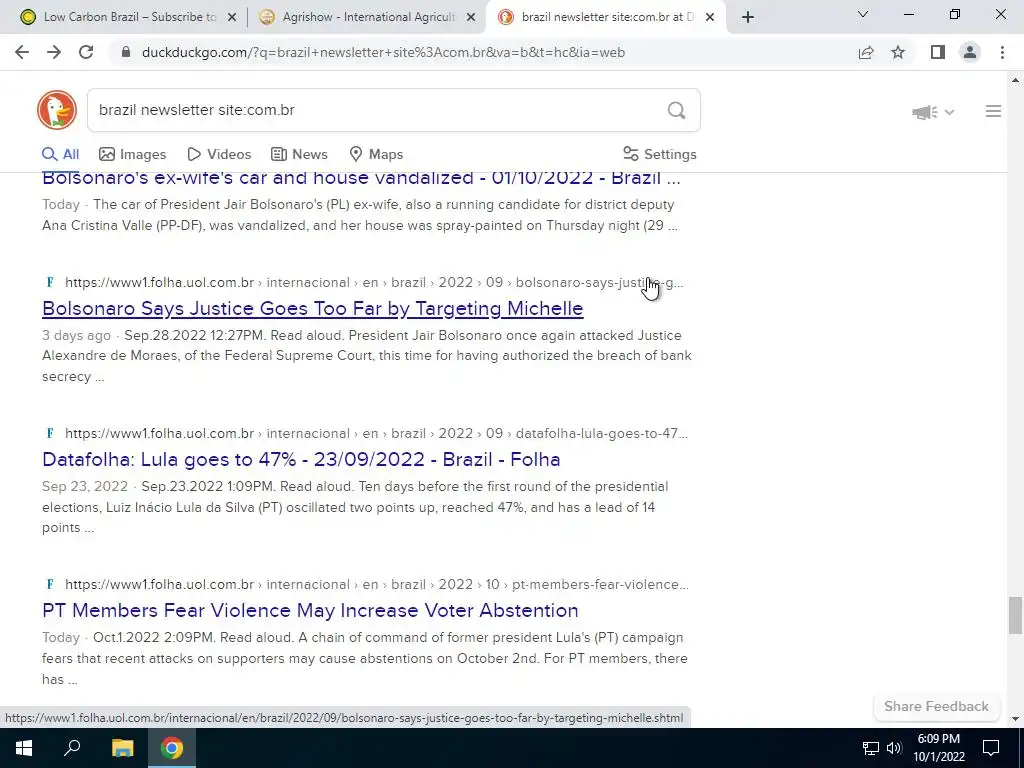Click the '3 days ago' date text
1024x768 pixels.
coord(76,336)
